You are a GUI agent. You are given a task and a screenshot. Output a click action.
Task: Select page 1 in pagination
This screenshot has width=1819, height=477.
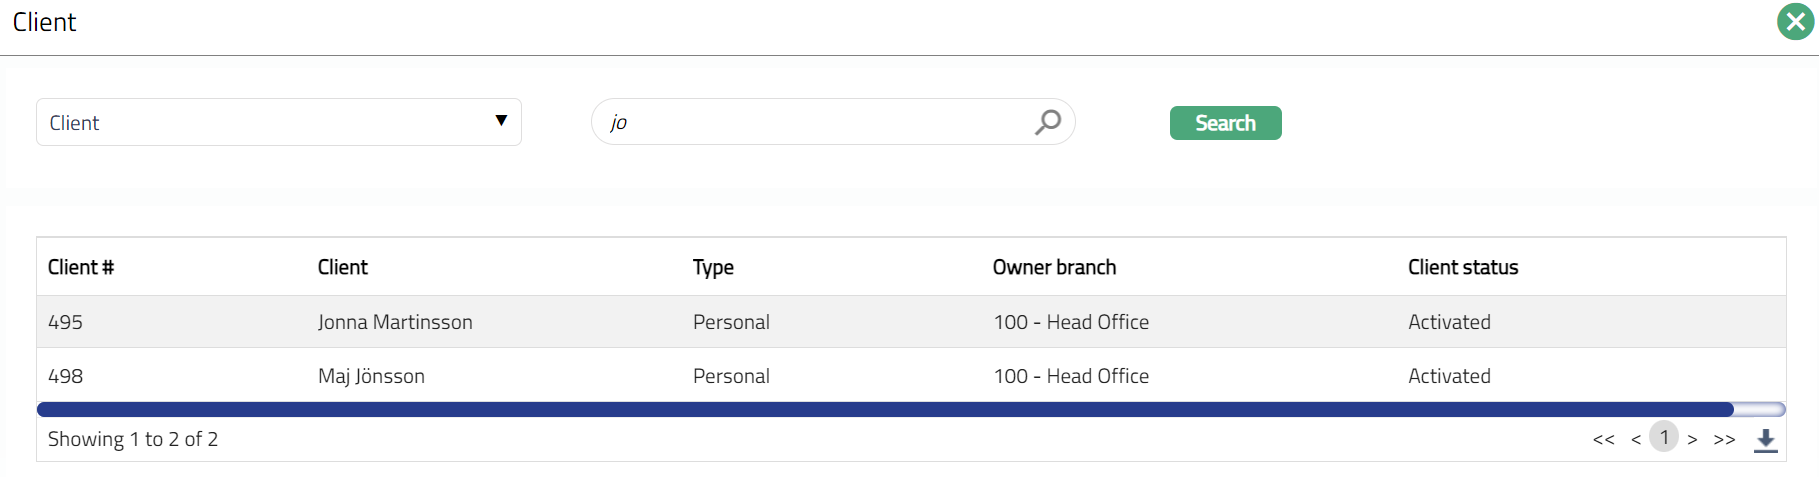click(1664, 437)
